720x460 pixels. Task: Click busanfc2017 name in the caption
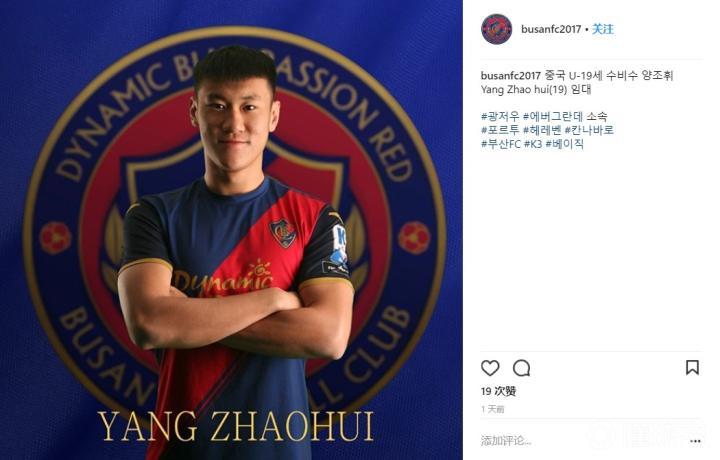[x=511, y=75]
